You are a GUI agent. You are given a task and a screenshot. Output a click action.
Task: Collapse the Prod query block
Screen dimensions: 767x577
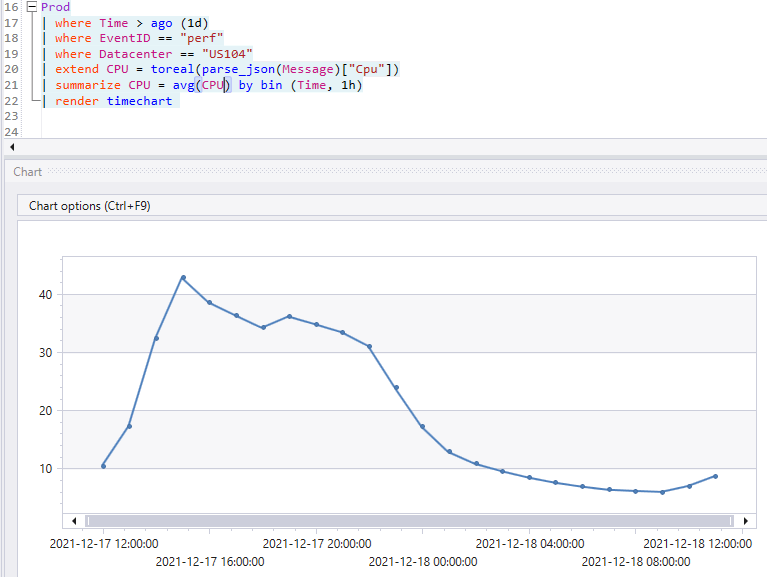(32, 7)
